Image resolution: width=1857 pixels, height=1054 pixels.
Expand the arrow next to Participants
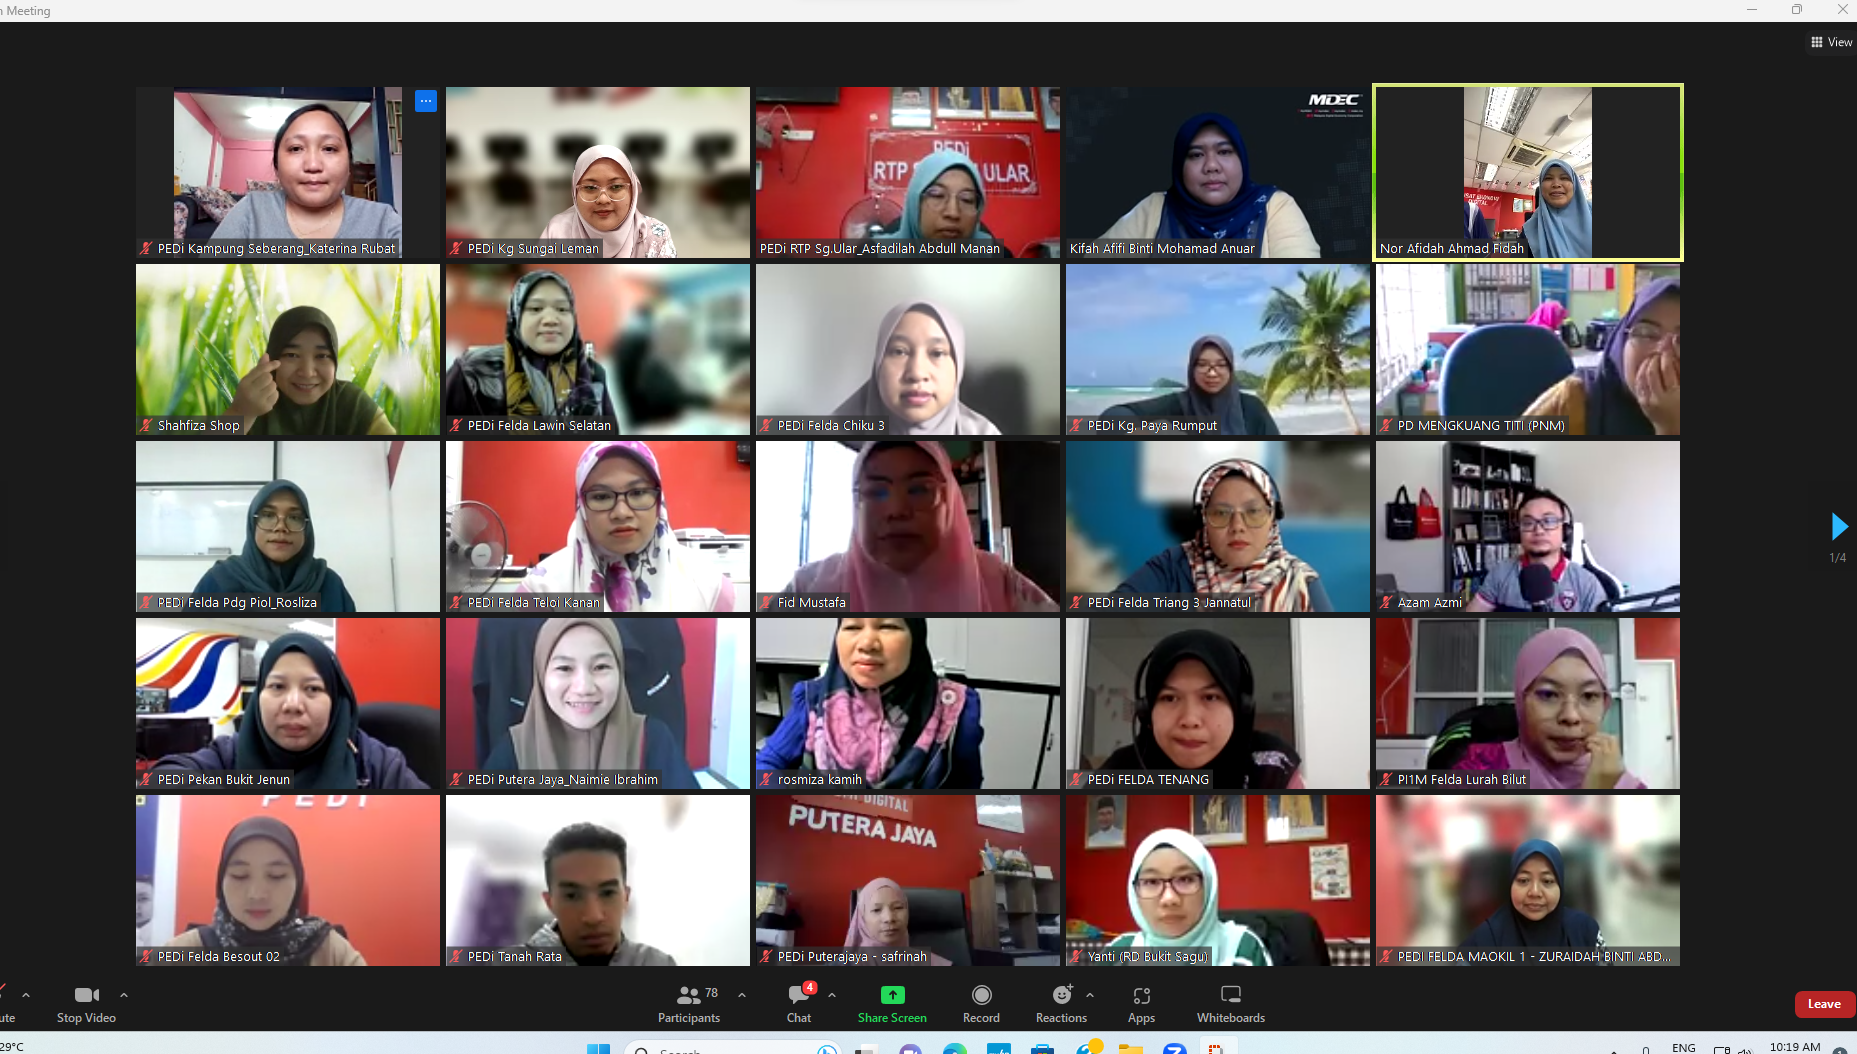(742, 995)
